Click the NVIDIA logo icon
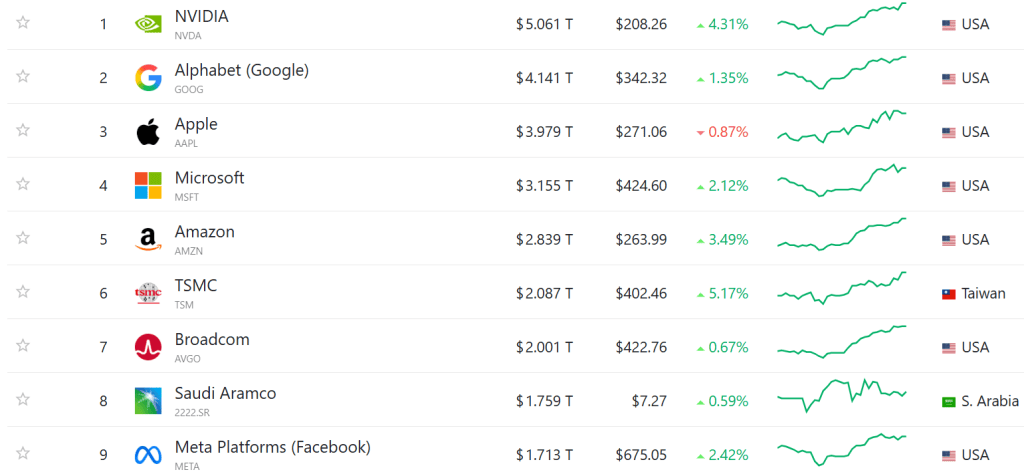 pos(148,24)
